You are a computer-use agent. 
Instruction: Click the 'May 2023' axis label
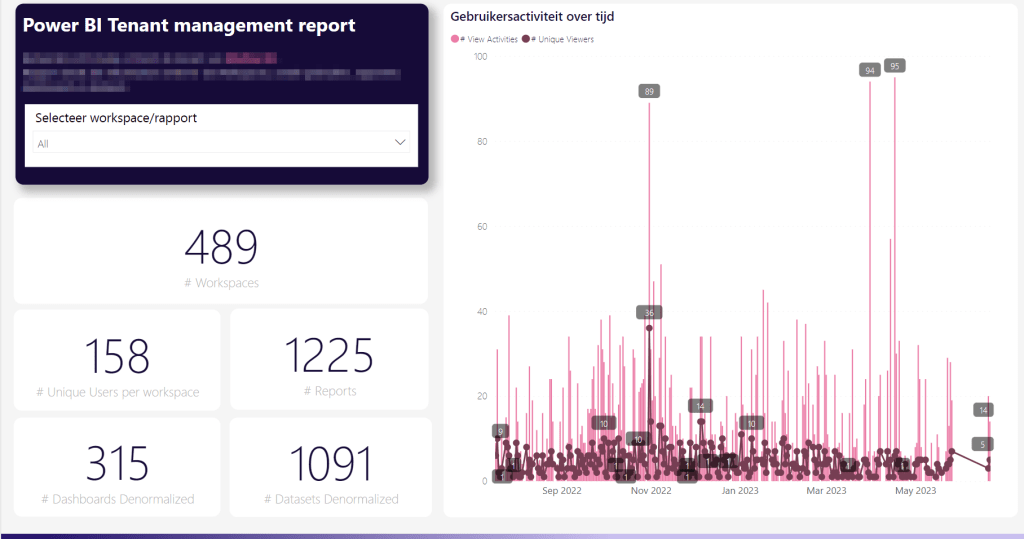(915, 491)
